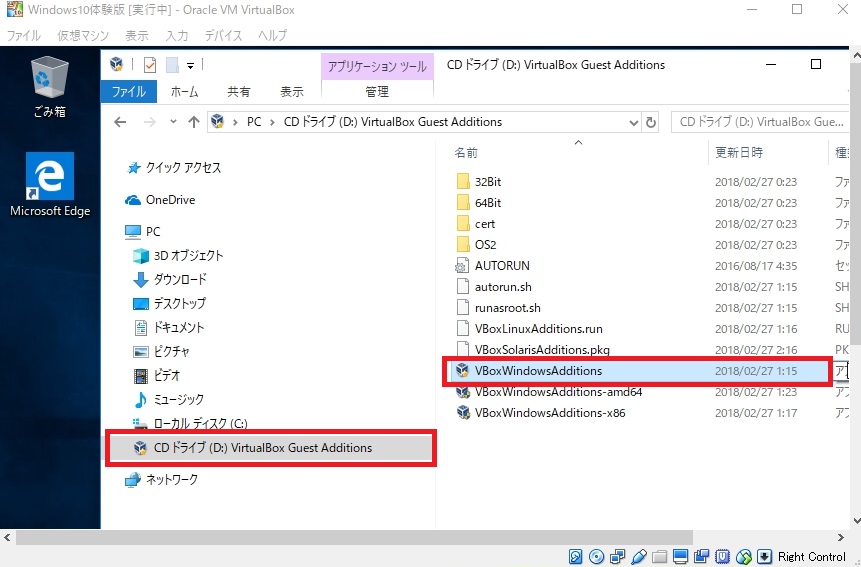The width and height of the screenshot is (861, 567).
Task: Select the 32Bit folder
Action: (488, 182)
